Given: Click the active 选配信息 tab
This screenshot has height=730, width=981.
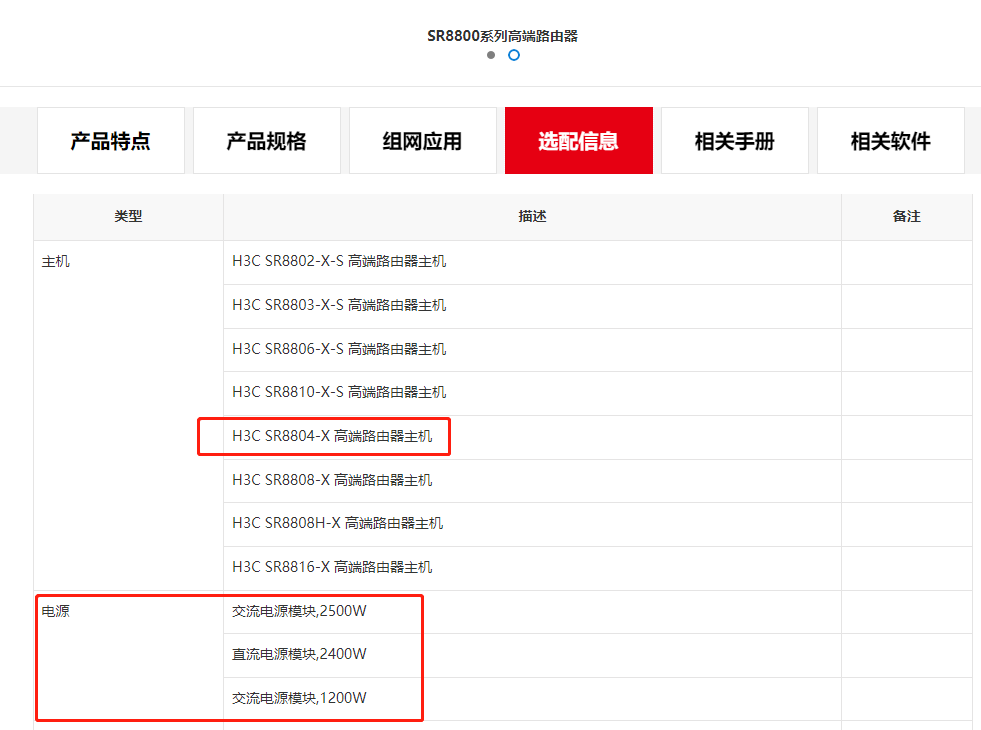Looking at the screenshot, I should point(579,141).
